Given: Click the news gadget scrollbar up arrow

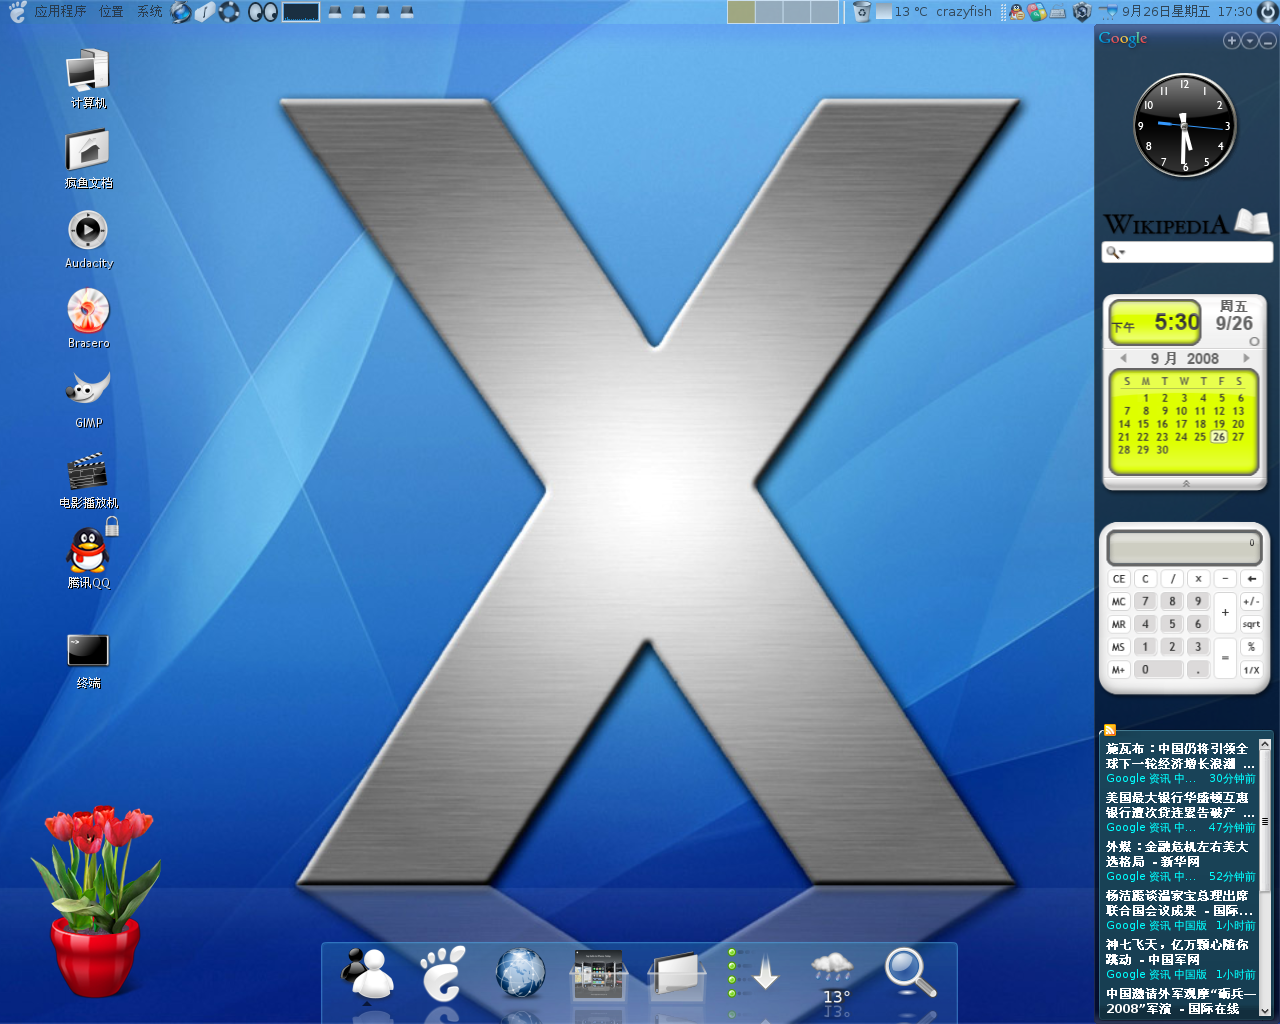Looking at the screenshot, I should tap(1265, 745).
